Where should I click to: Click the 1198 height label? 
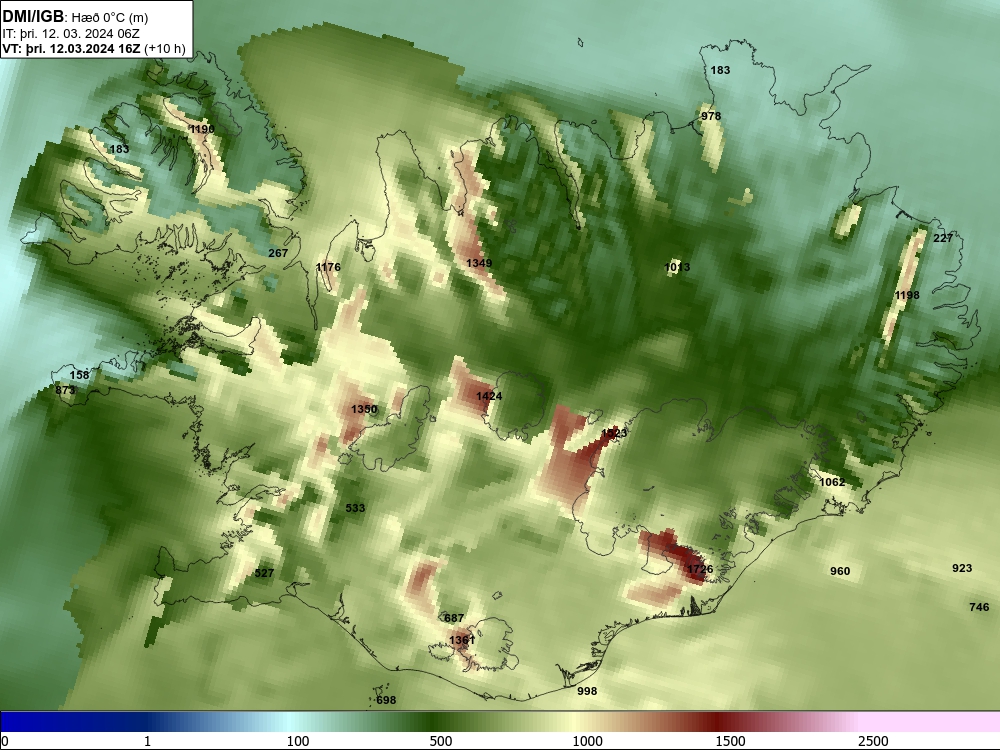coord(907,295)
